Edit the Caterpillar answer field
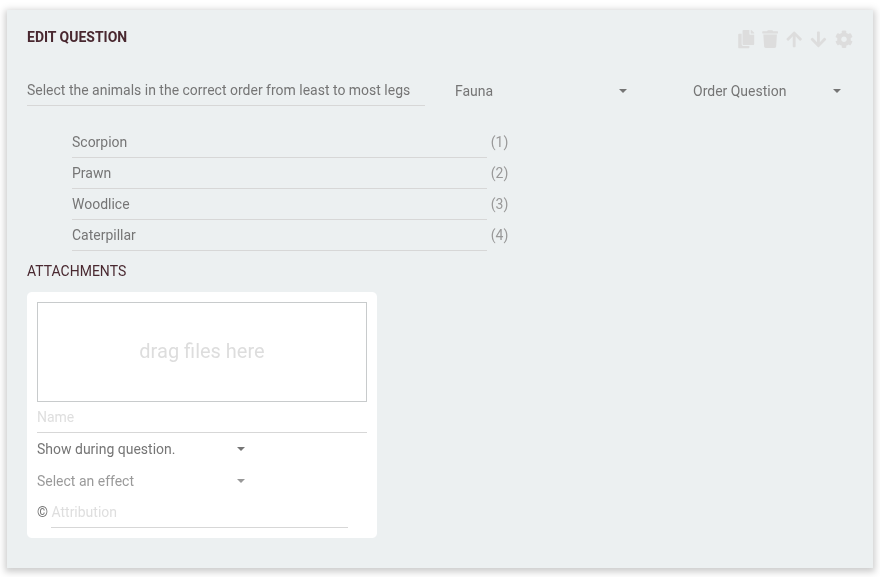This screenshot has height=577, width=880. click(270, 235)
